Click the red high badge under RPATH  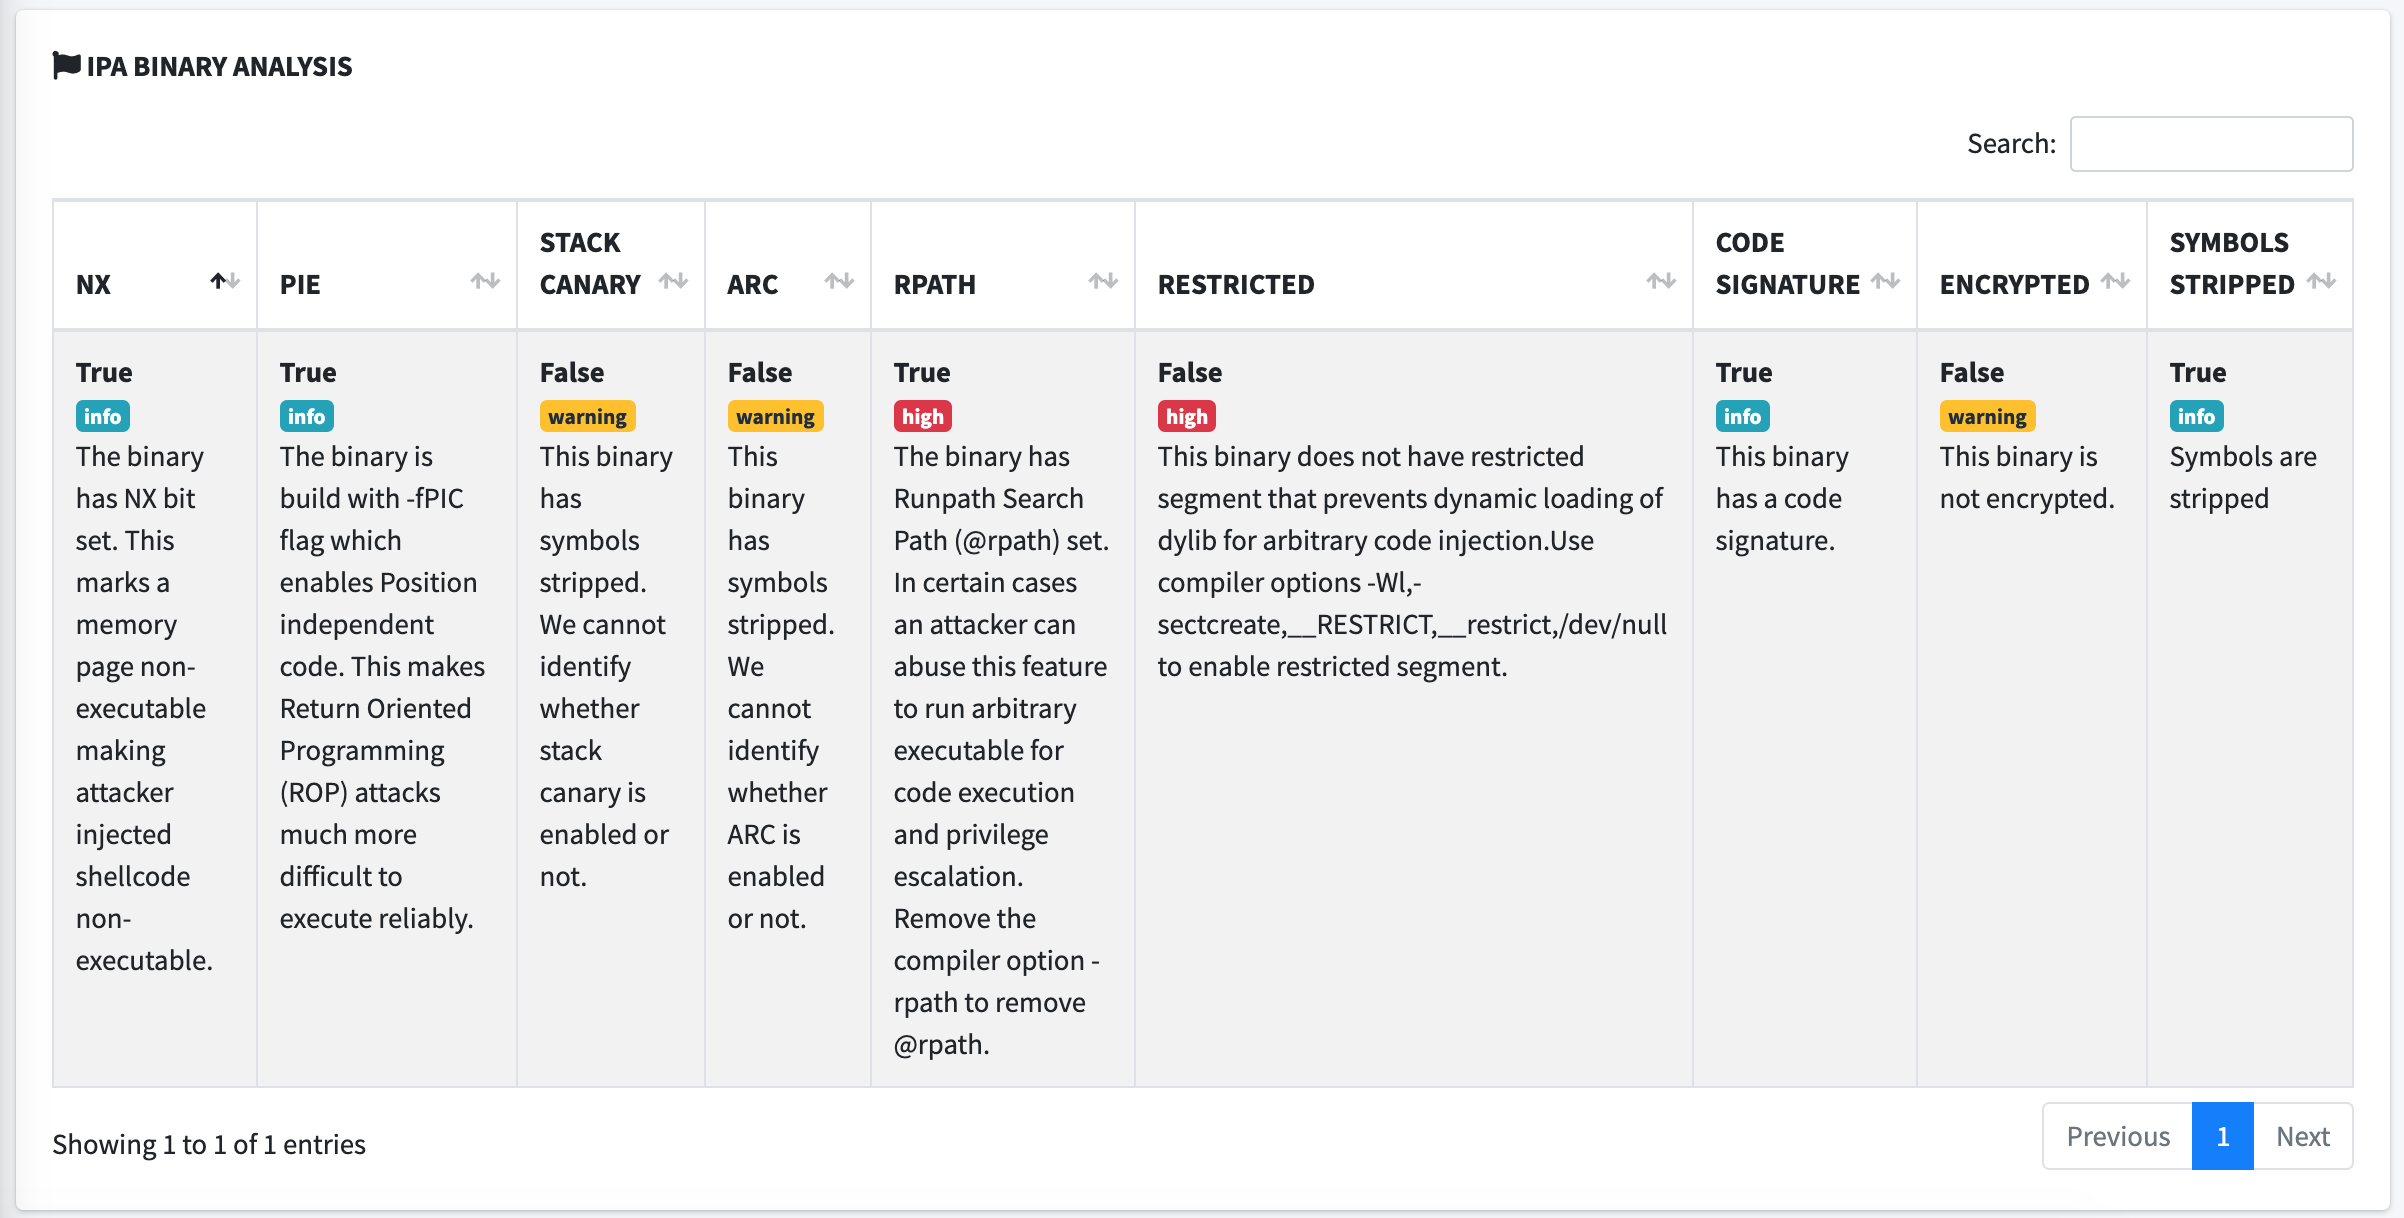pyautogui.click(x=922, y=416)
